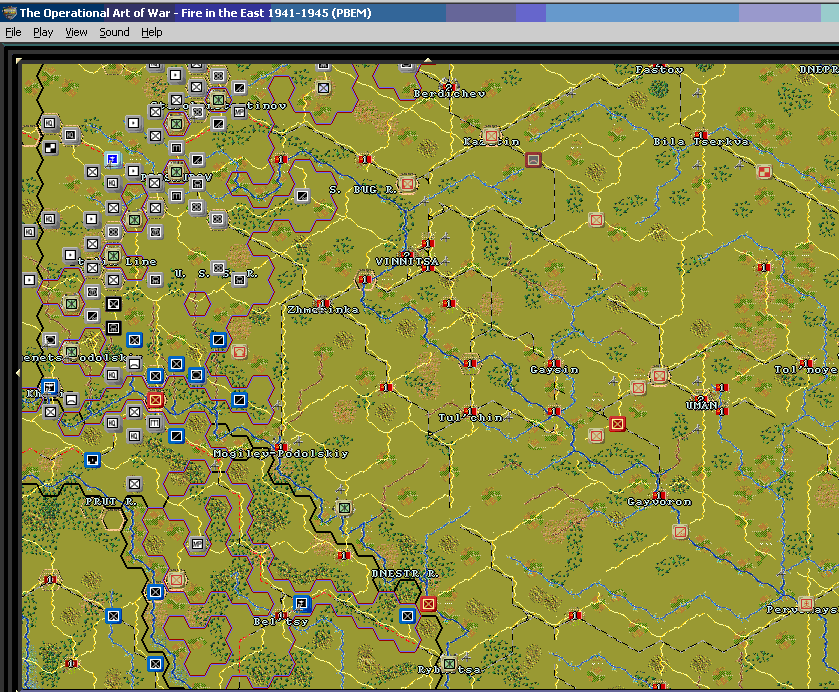Select the red infantry unit by Dnestr R.

click(428, 604)
